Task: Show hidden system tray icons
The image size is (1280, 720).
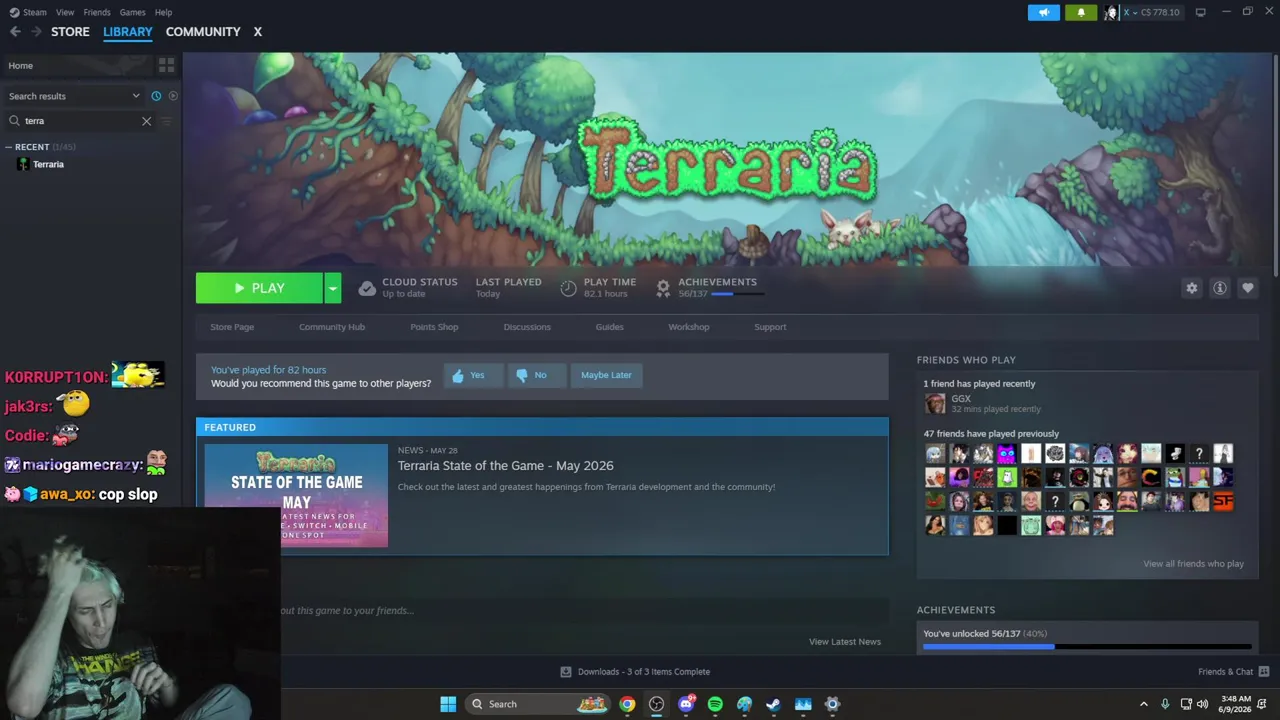Action: pos(1144,704)
